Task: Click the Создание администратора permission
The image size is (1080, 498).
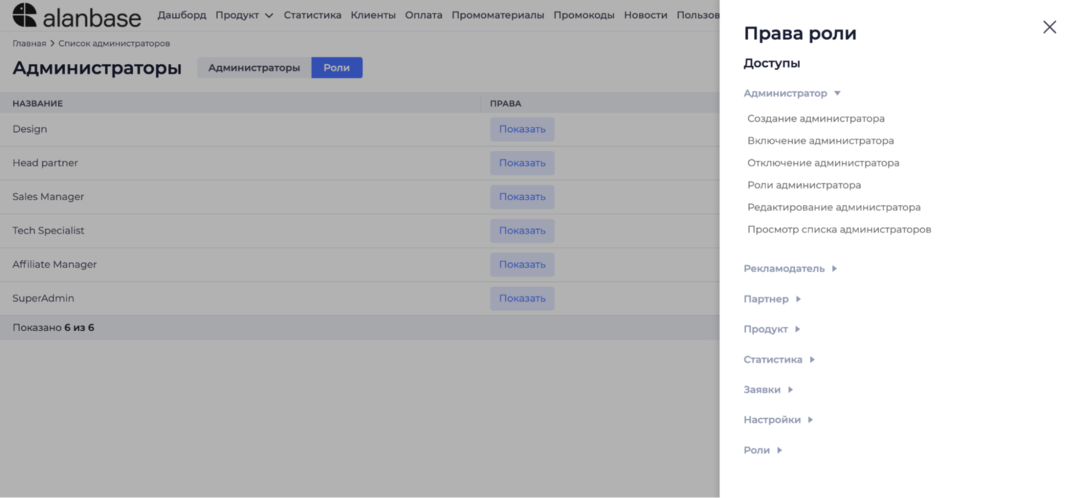Action: 816,118
